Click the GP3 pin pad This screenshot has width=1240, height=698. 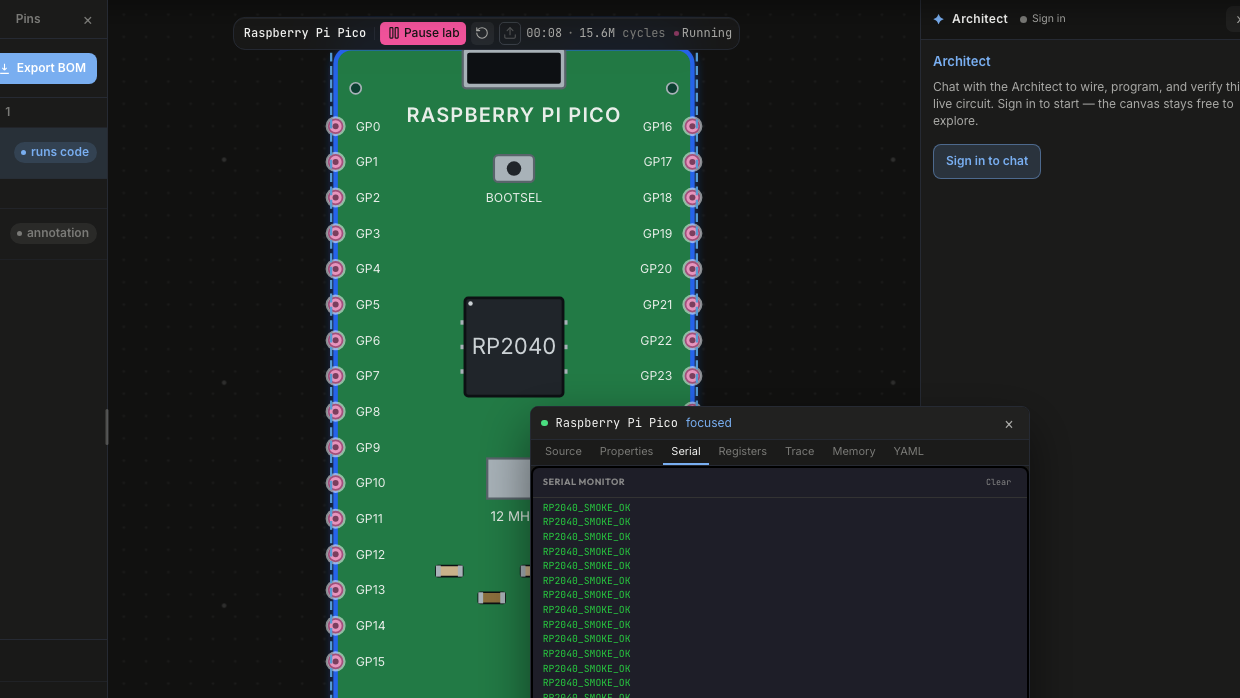coord(336,233)
